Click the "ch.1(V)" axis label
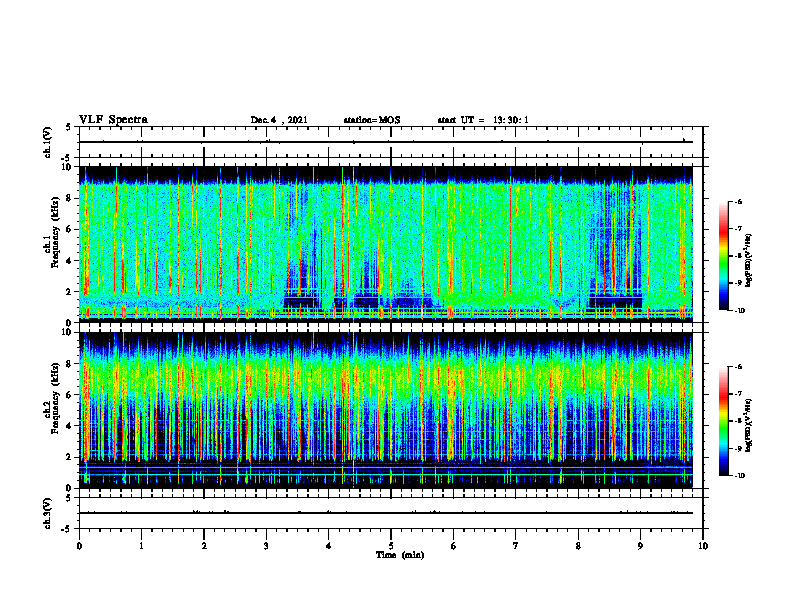The height and width of the screenshot is (612, 792). coord(47,142)
